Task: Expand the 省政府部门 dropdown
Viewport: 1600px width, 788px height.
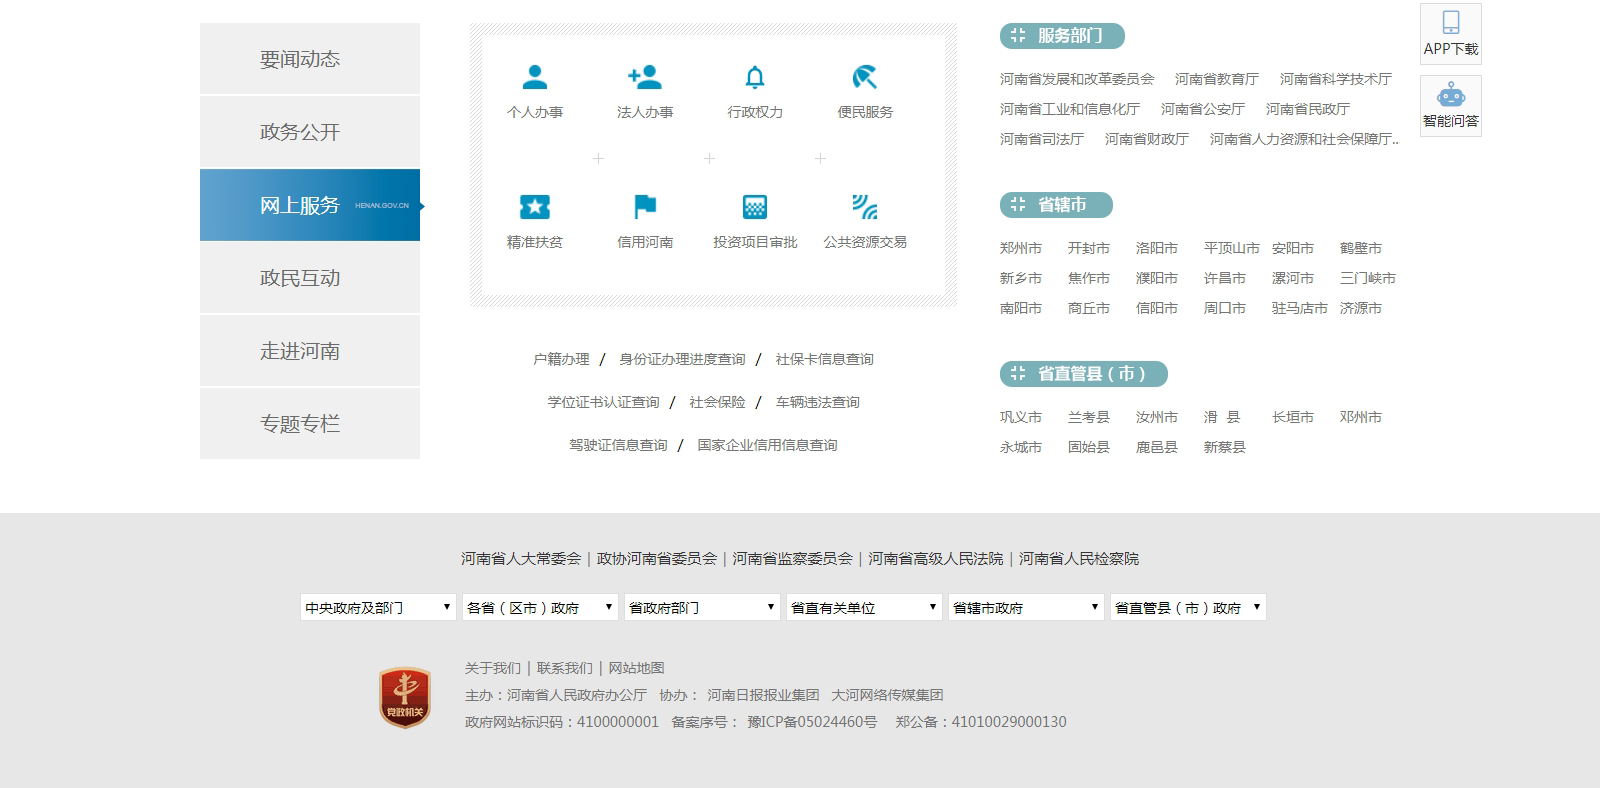Action: pyautogui.click(x=702, y=607)
